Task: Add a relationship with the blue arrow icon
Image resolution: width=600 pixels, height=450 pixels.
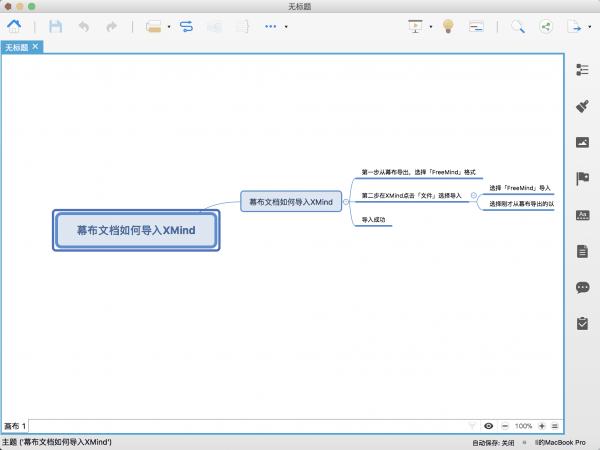Action: point(186,26)
